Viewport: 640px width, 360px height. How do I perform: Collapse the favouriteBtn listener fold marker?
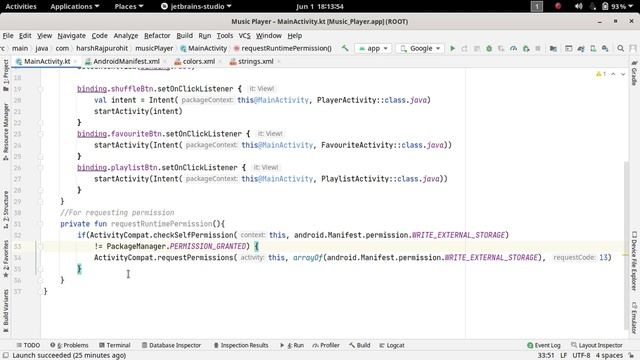[x=40, y=134]
